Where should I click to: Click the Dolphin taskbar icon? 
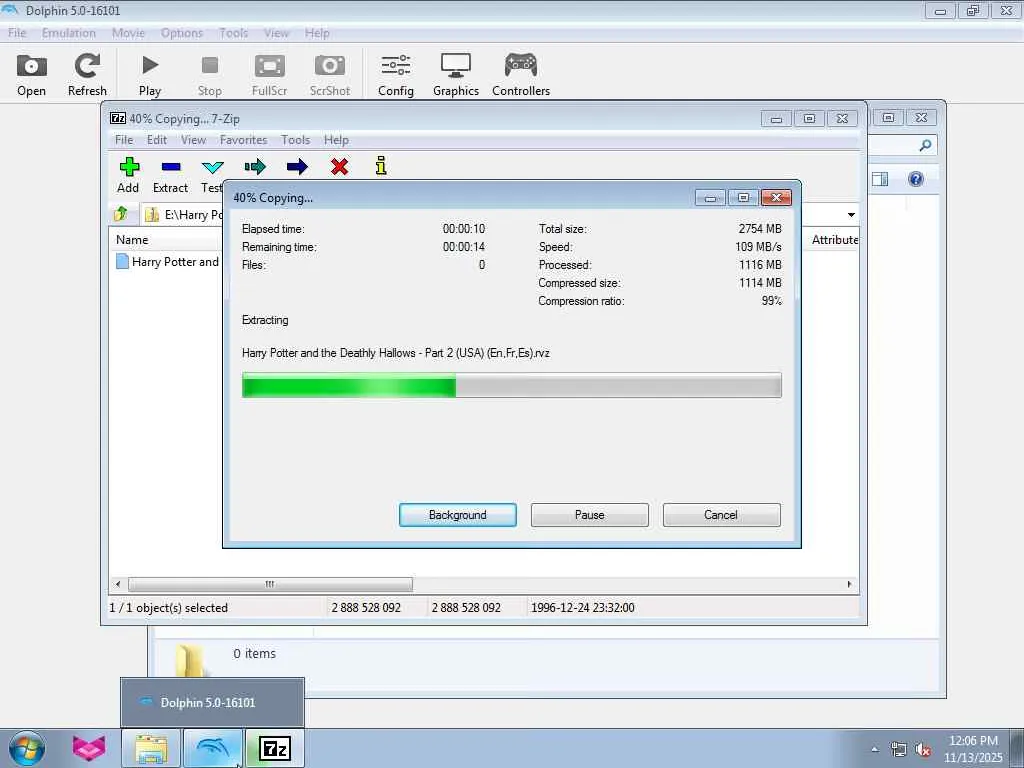point(213,748)
